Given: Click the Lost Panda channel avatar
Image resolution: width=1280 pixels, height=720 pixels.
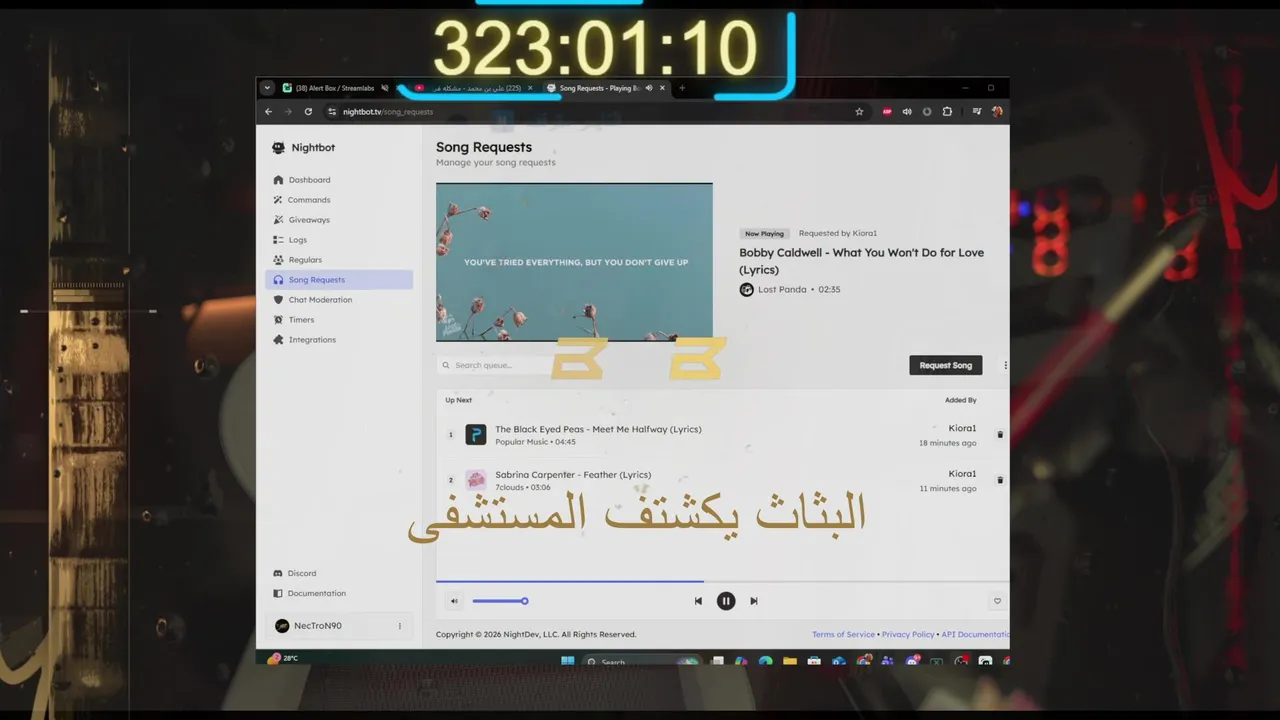Looking at the screenshot, I should (x=746, y=290).
